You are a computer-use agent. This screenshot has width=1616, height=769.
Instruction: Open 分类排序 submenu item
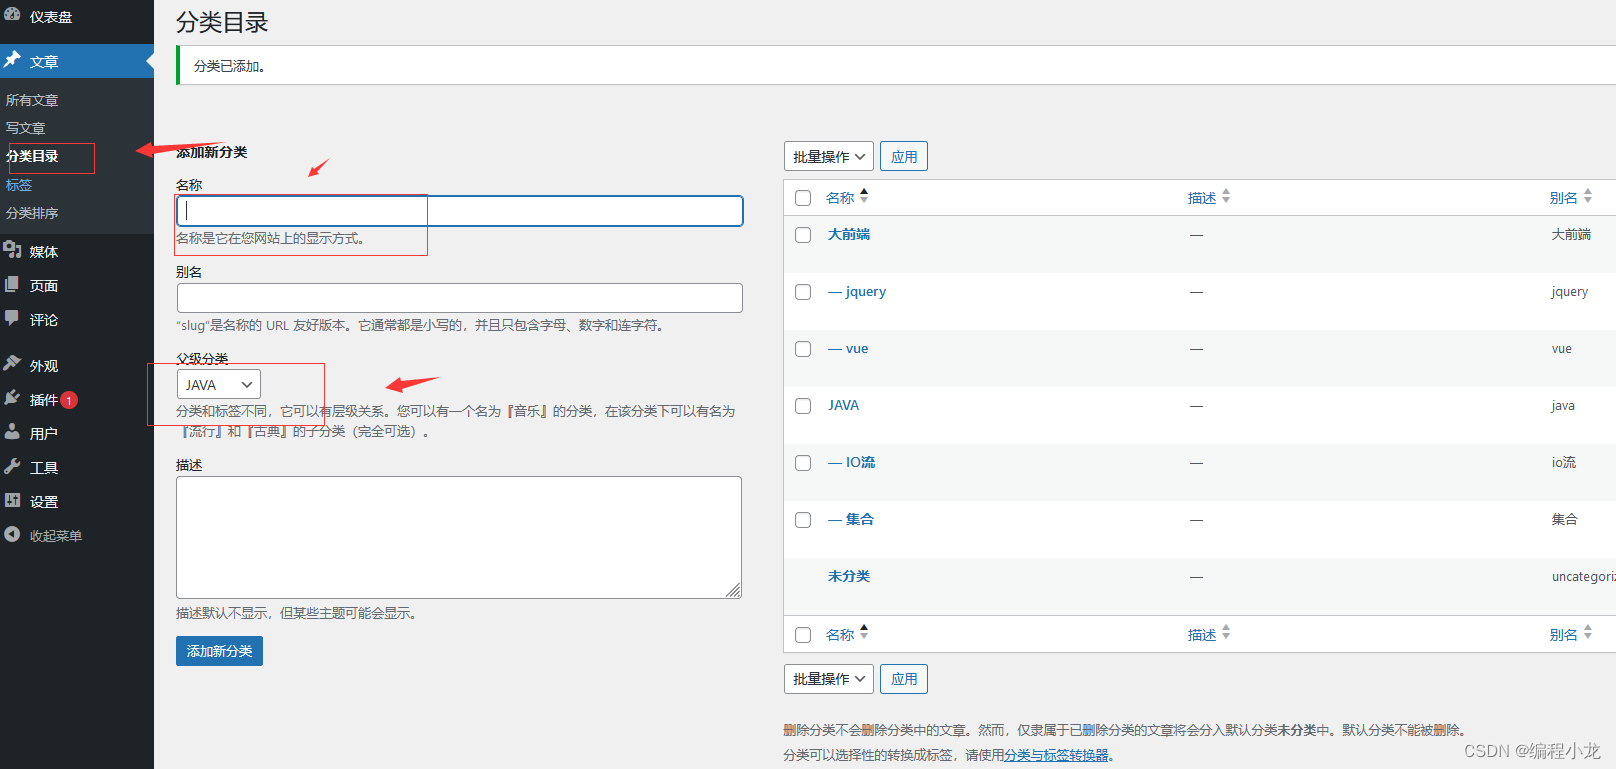click(x=32, y=213)
